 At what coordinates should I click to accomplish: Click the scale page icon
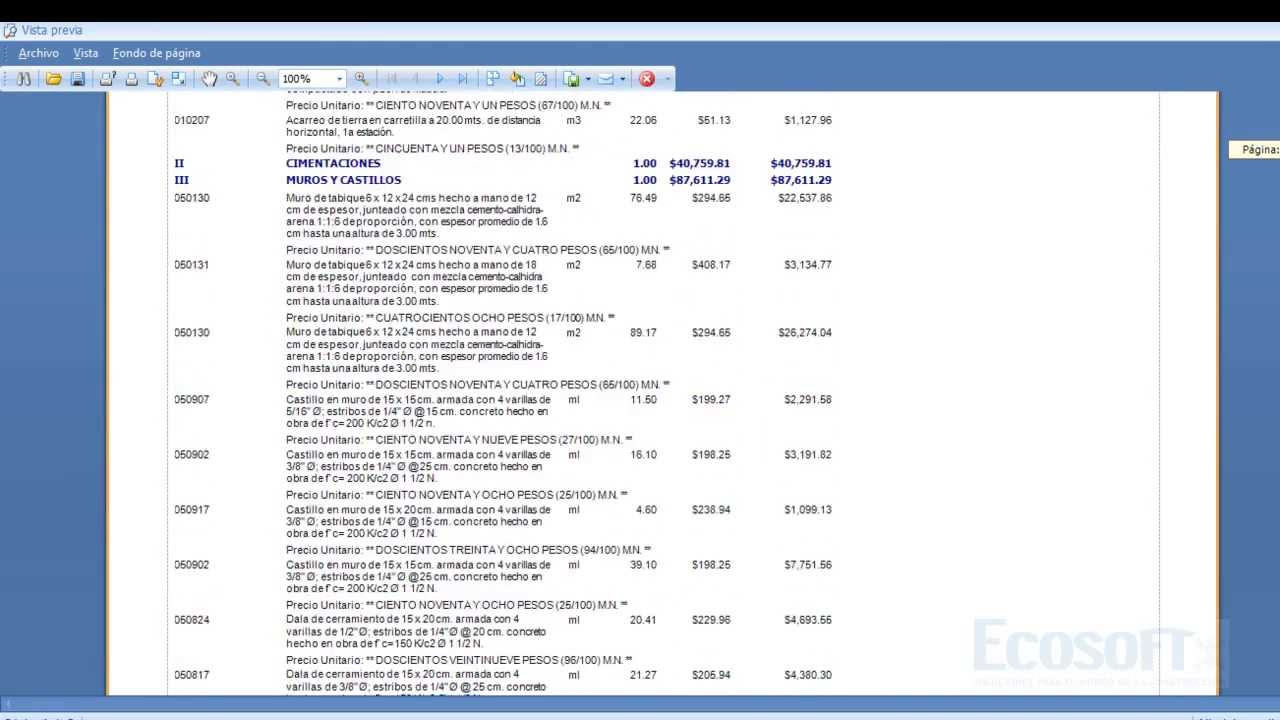(x=179, y=79)
